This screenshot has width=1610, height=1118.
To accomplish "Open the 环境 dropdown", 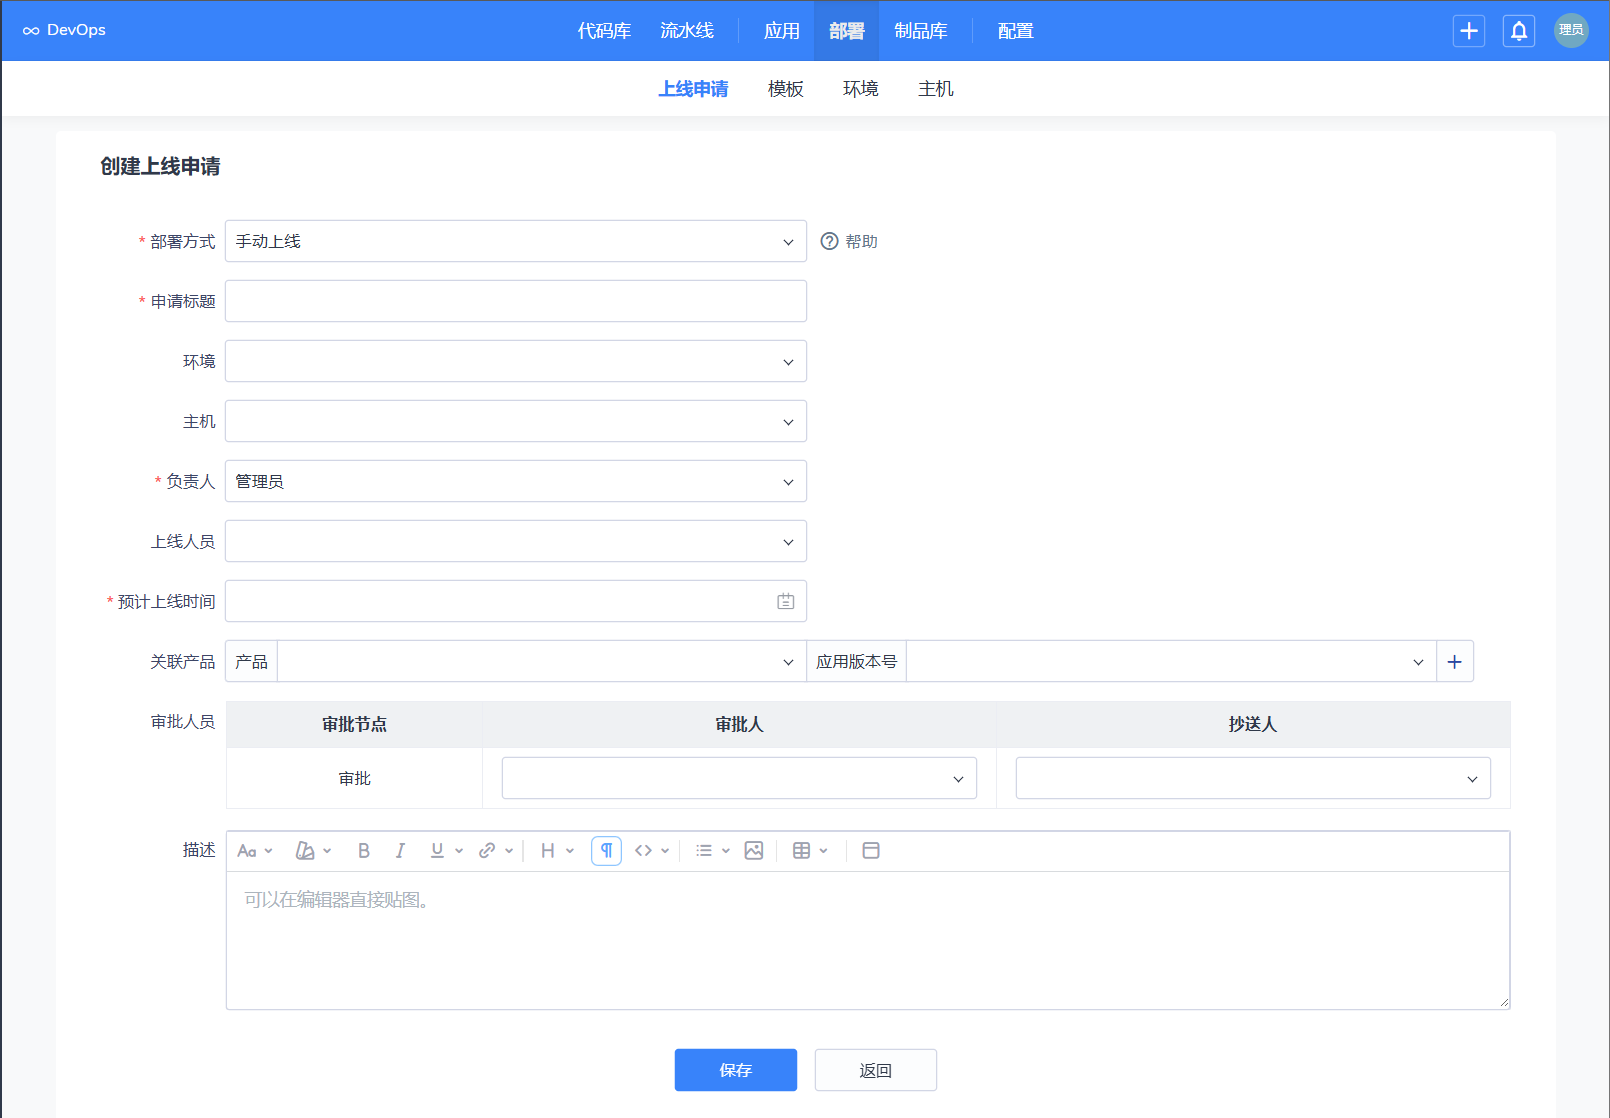I will click(516, 361).
